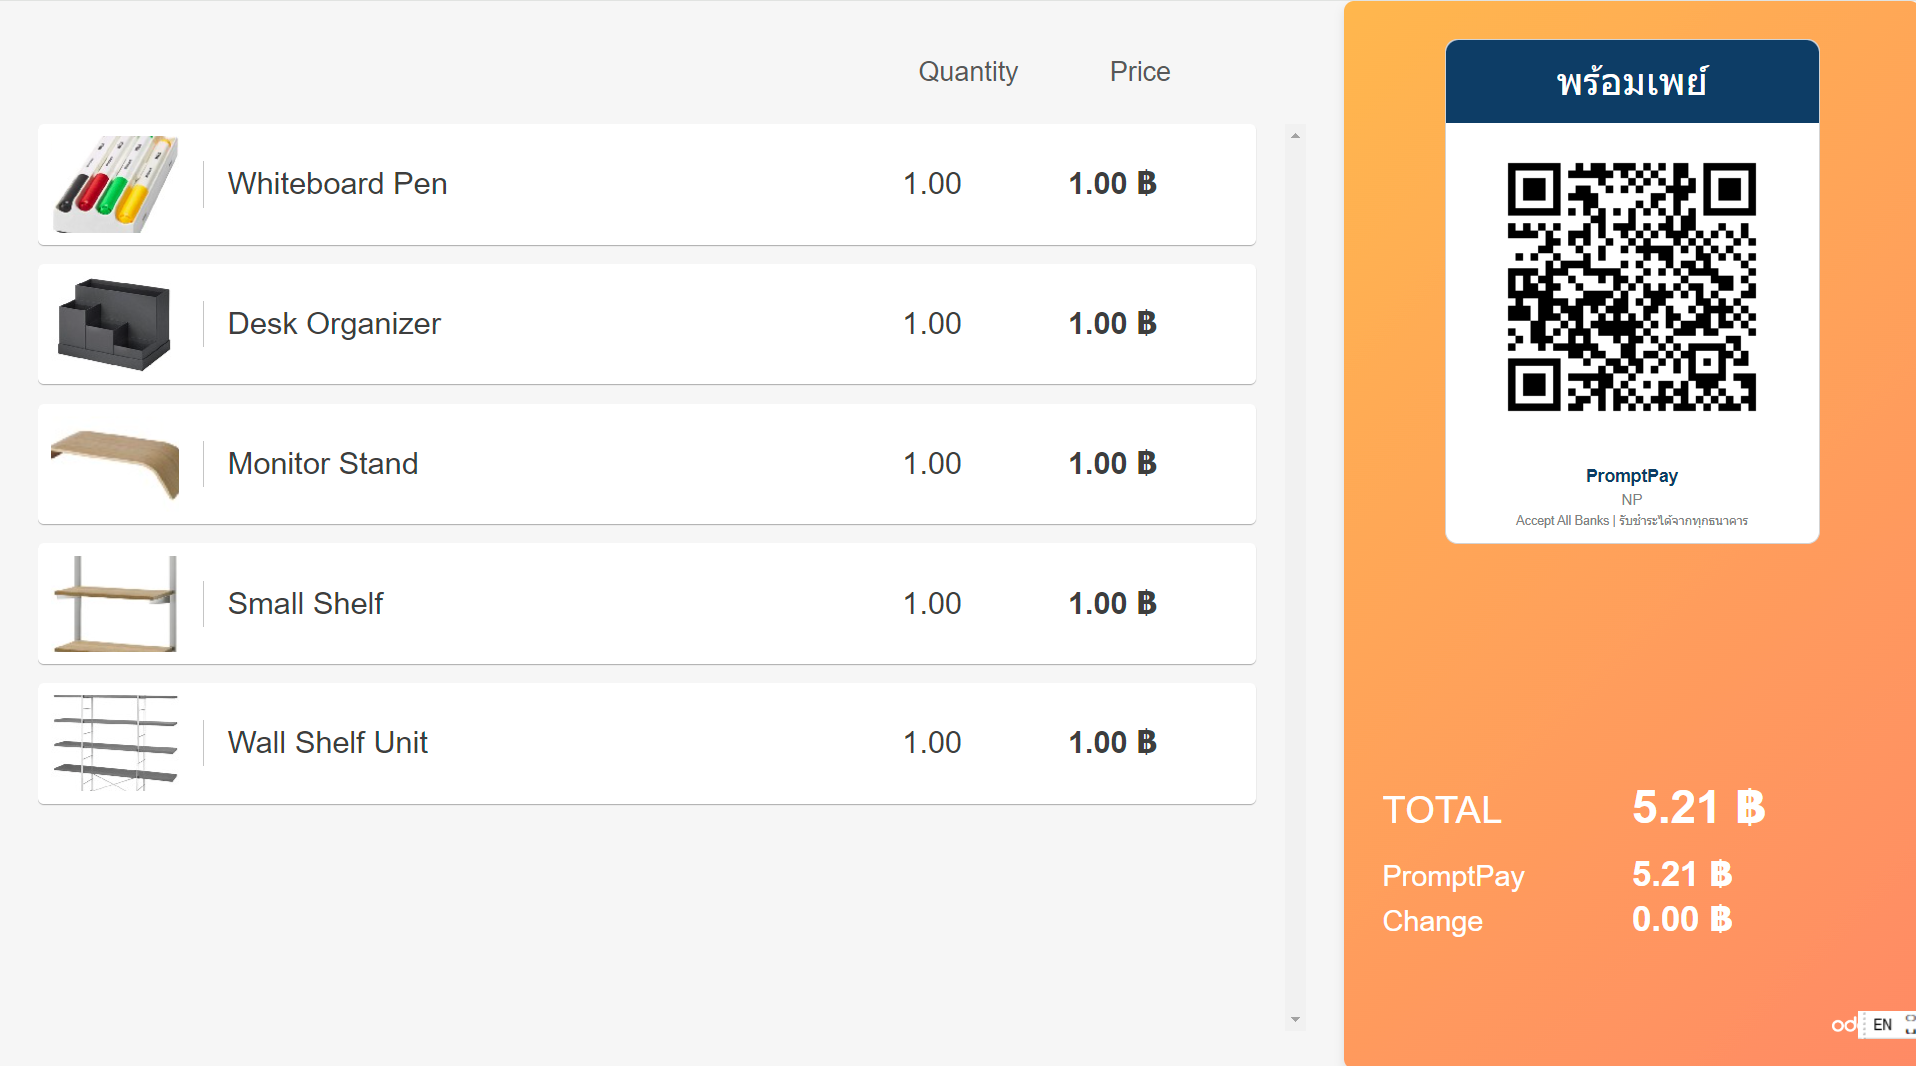Click the Change label
This screenshot has width=1916, height=1066.
[1432, 921]
